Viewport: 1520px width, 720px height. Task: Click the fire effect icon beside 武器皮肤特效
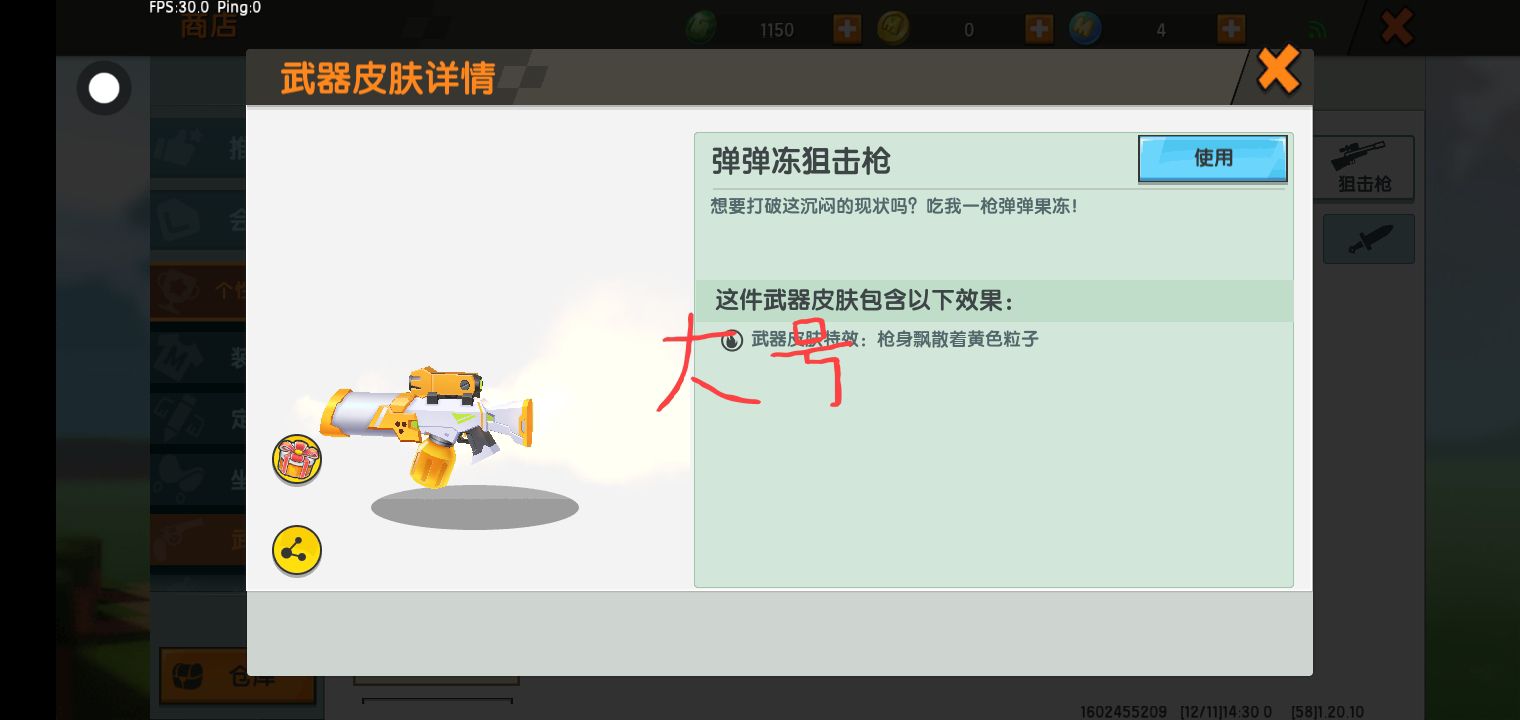(x=732, y=340)
